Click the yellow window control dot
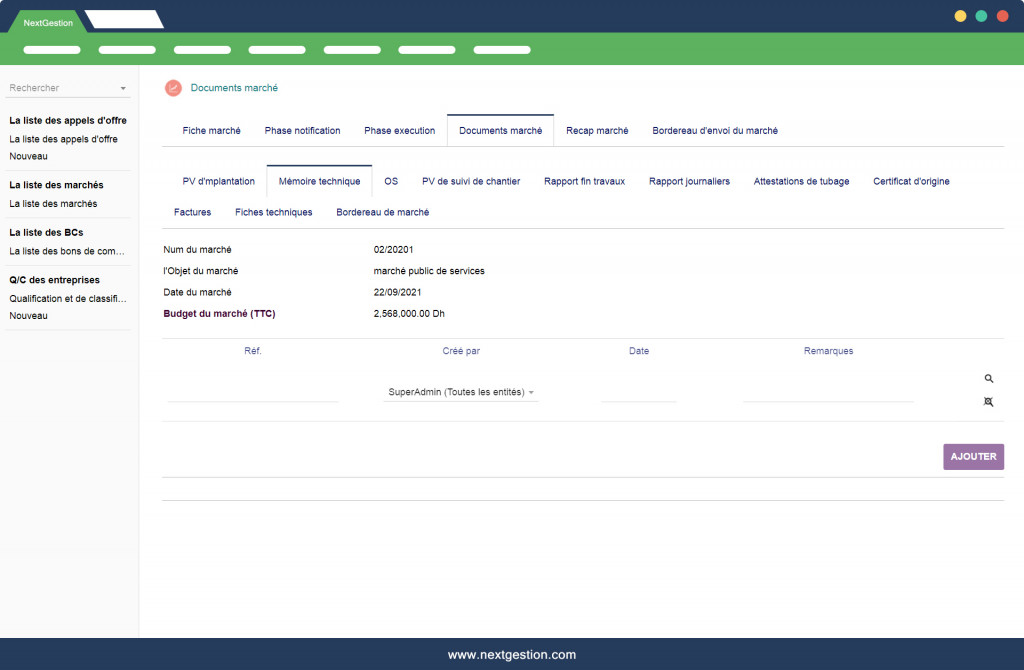1024x670 pixels. 960,16
